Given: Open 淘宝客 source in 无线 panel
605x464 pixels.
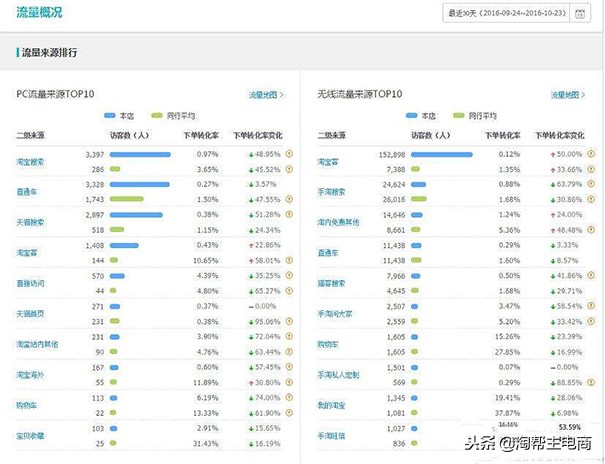Looking at the screenshot, I should 328,162.
